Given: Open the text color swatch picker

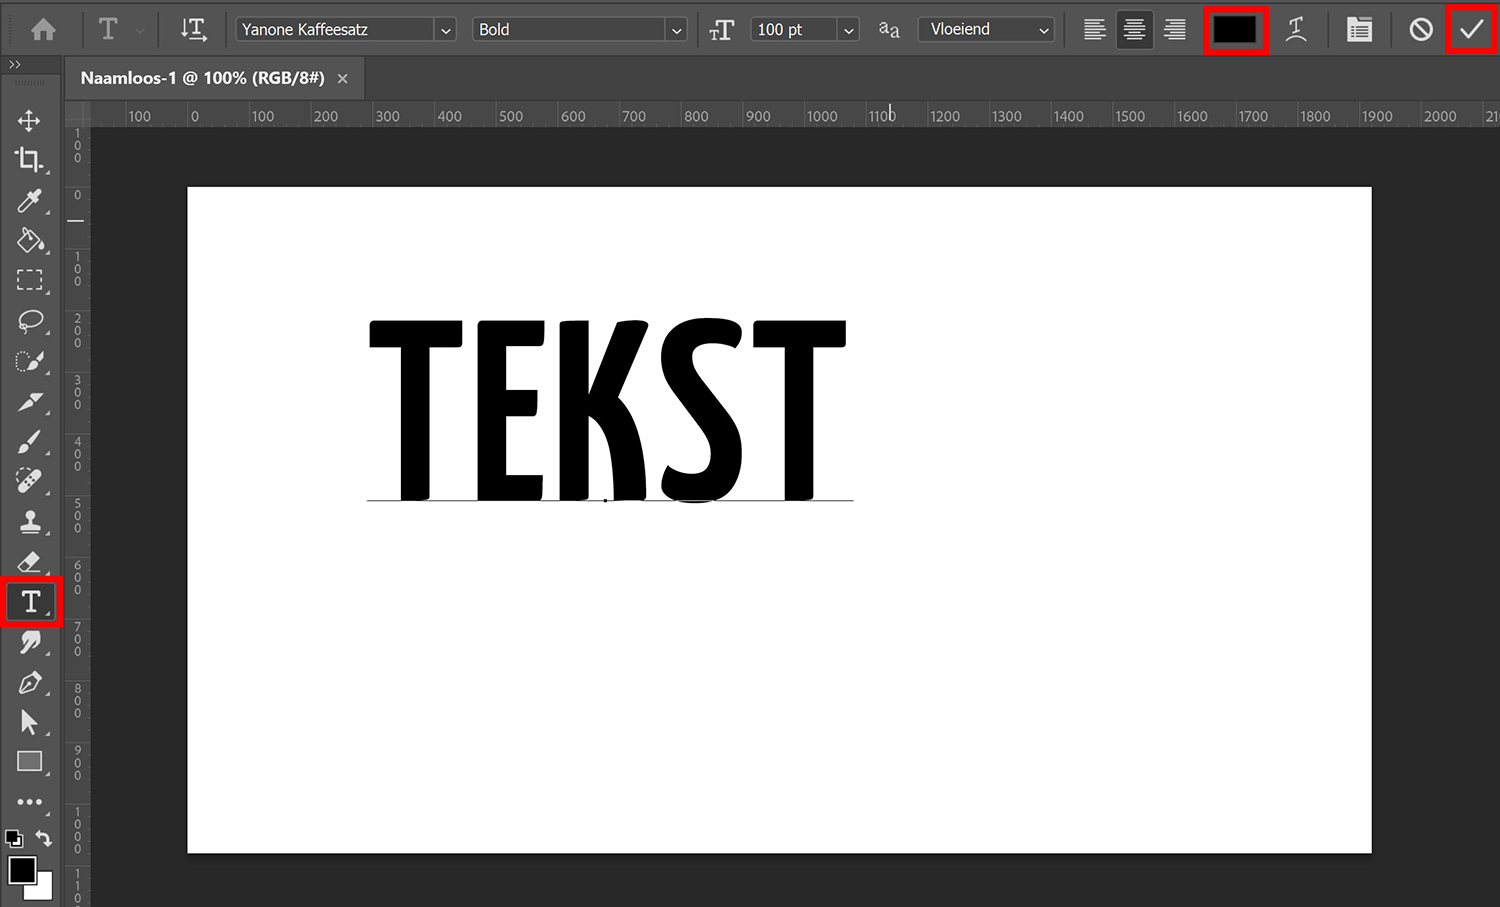Looking at the screenshot, I should (1236, 29).
